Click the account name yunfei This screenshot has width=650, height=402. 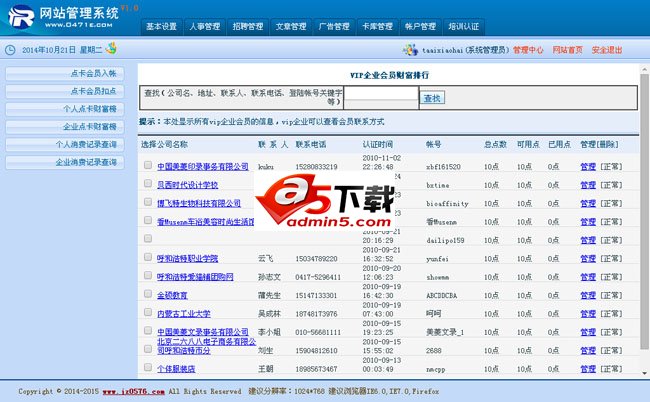click(437, 259)
